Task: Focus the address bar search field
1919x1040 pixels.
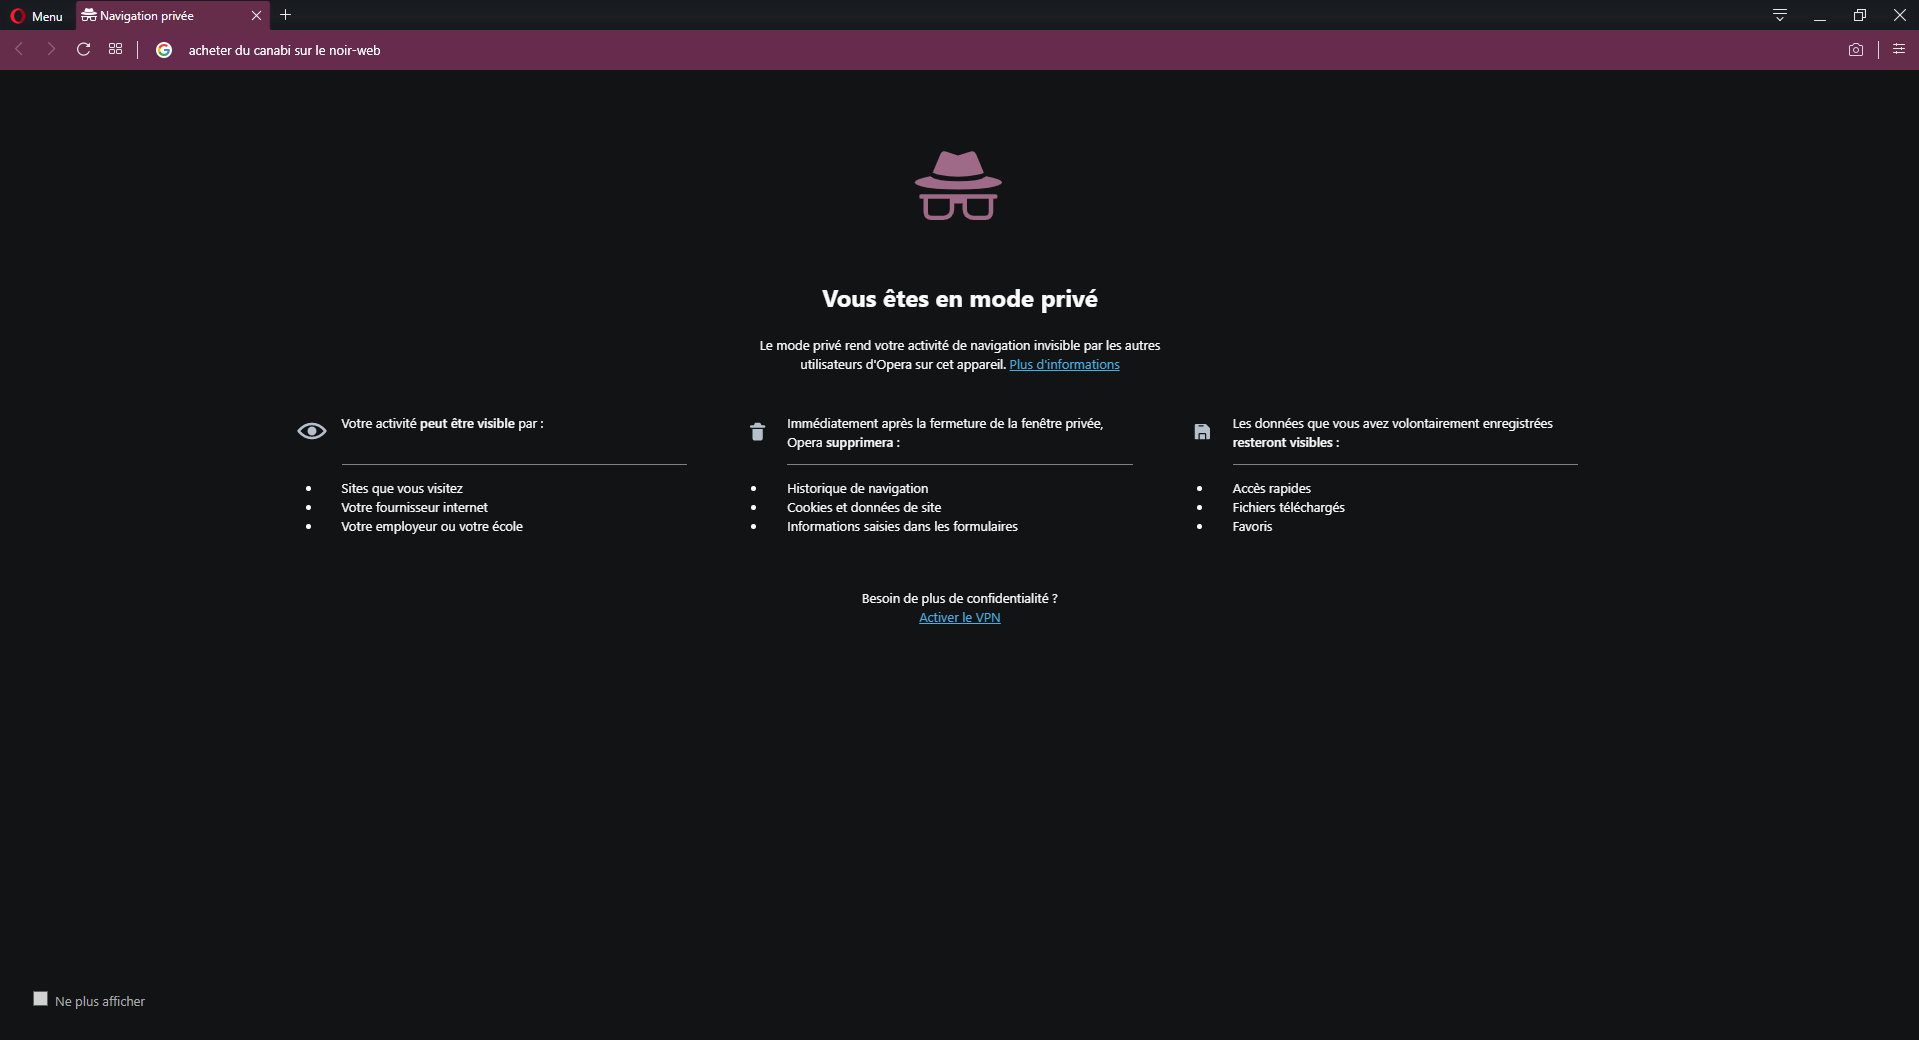Action: point(1000,50)
